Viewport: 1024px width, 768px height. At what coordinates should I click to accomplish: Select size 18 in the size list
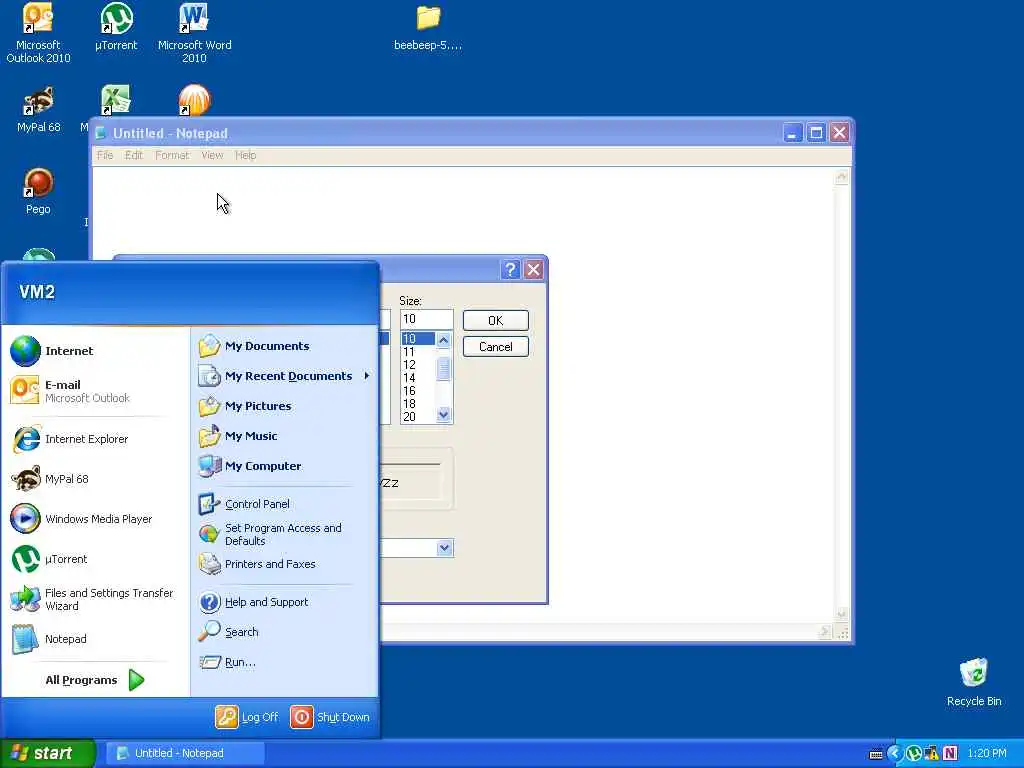[x=418, y=404]
